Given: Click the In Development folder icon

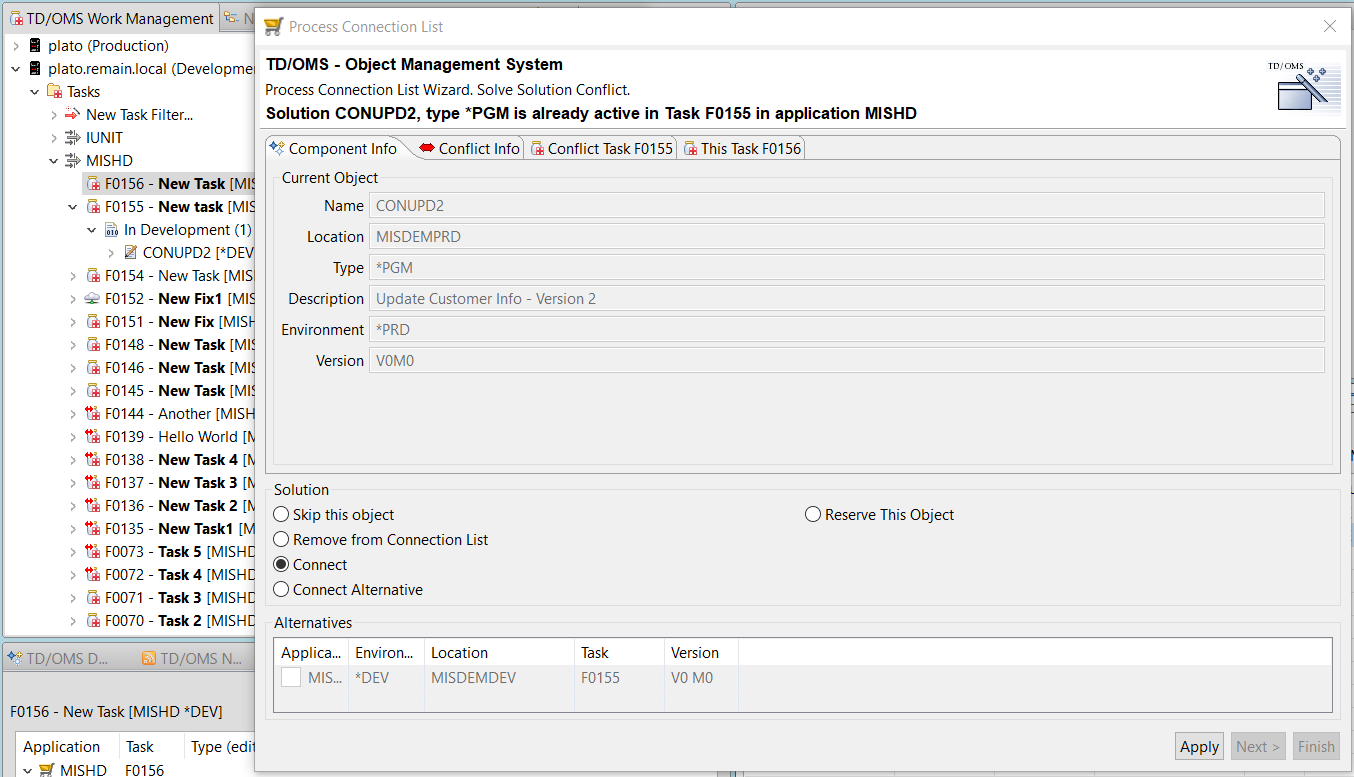Looking at the screenshot, I should (112, 230).
